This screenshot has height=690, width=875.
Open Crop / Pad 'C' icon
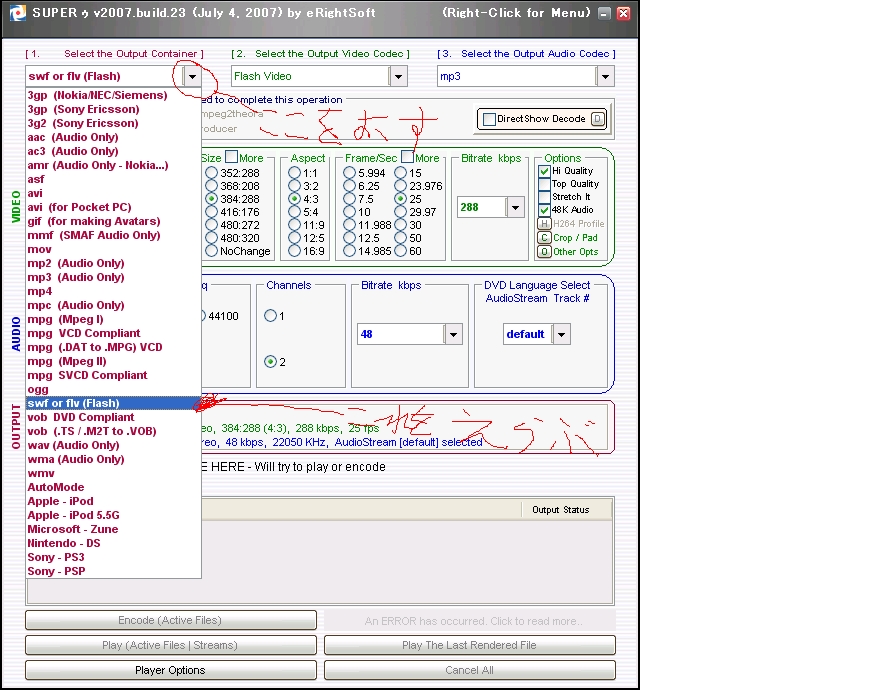544,238
